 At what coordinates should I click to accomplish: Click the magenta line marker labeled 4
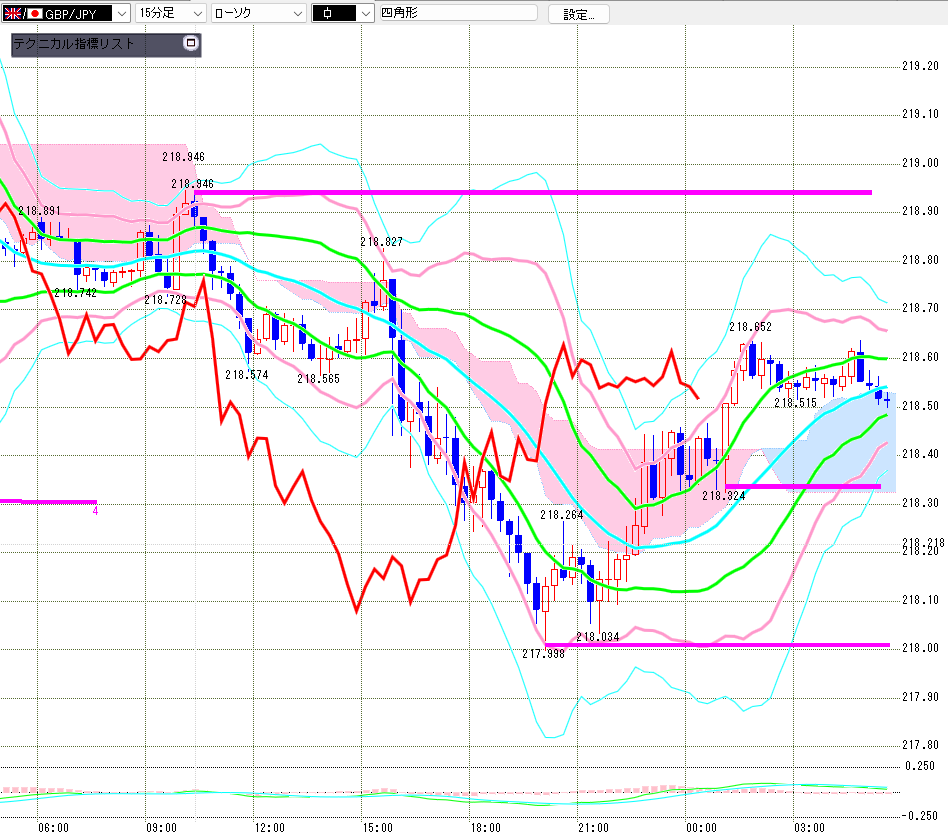point(96,511)
